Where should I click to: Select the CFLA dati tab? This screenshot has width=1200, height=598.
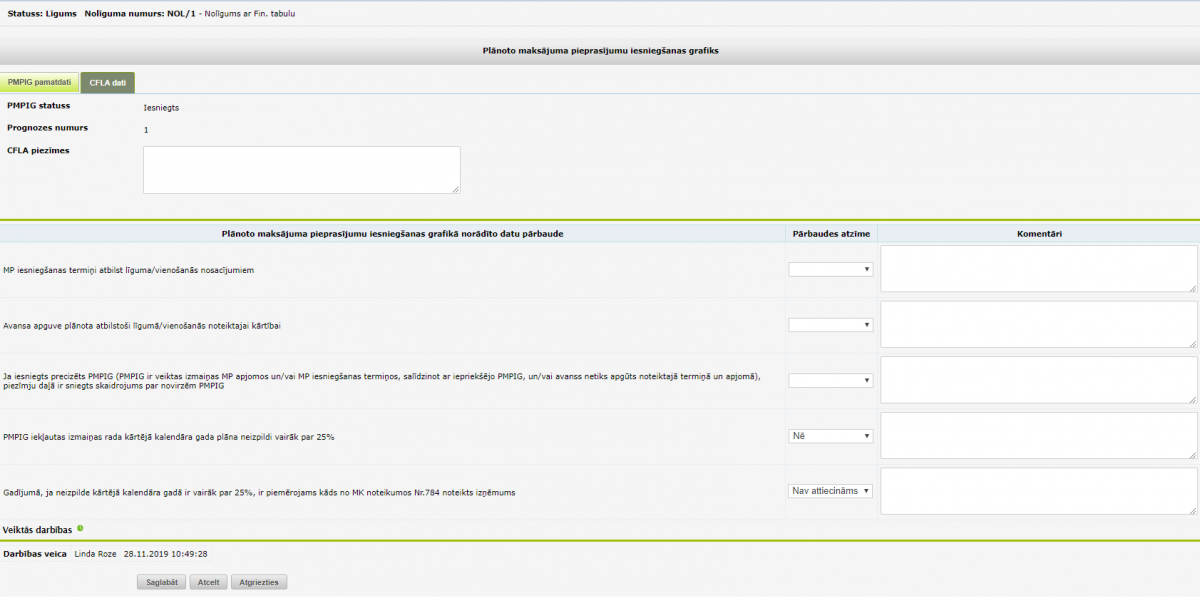[107, 82]
